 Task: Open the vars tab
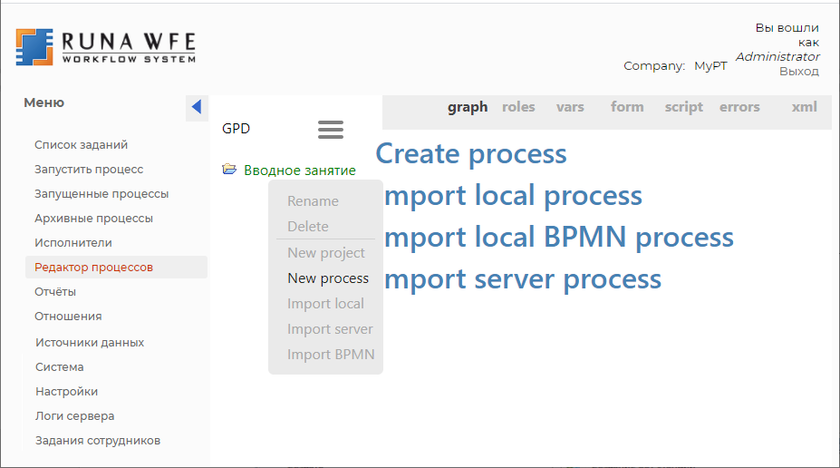[570, 107]
